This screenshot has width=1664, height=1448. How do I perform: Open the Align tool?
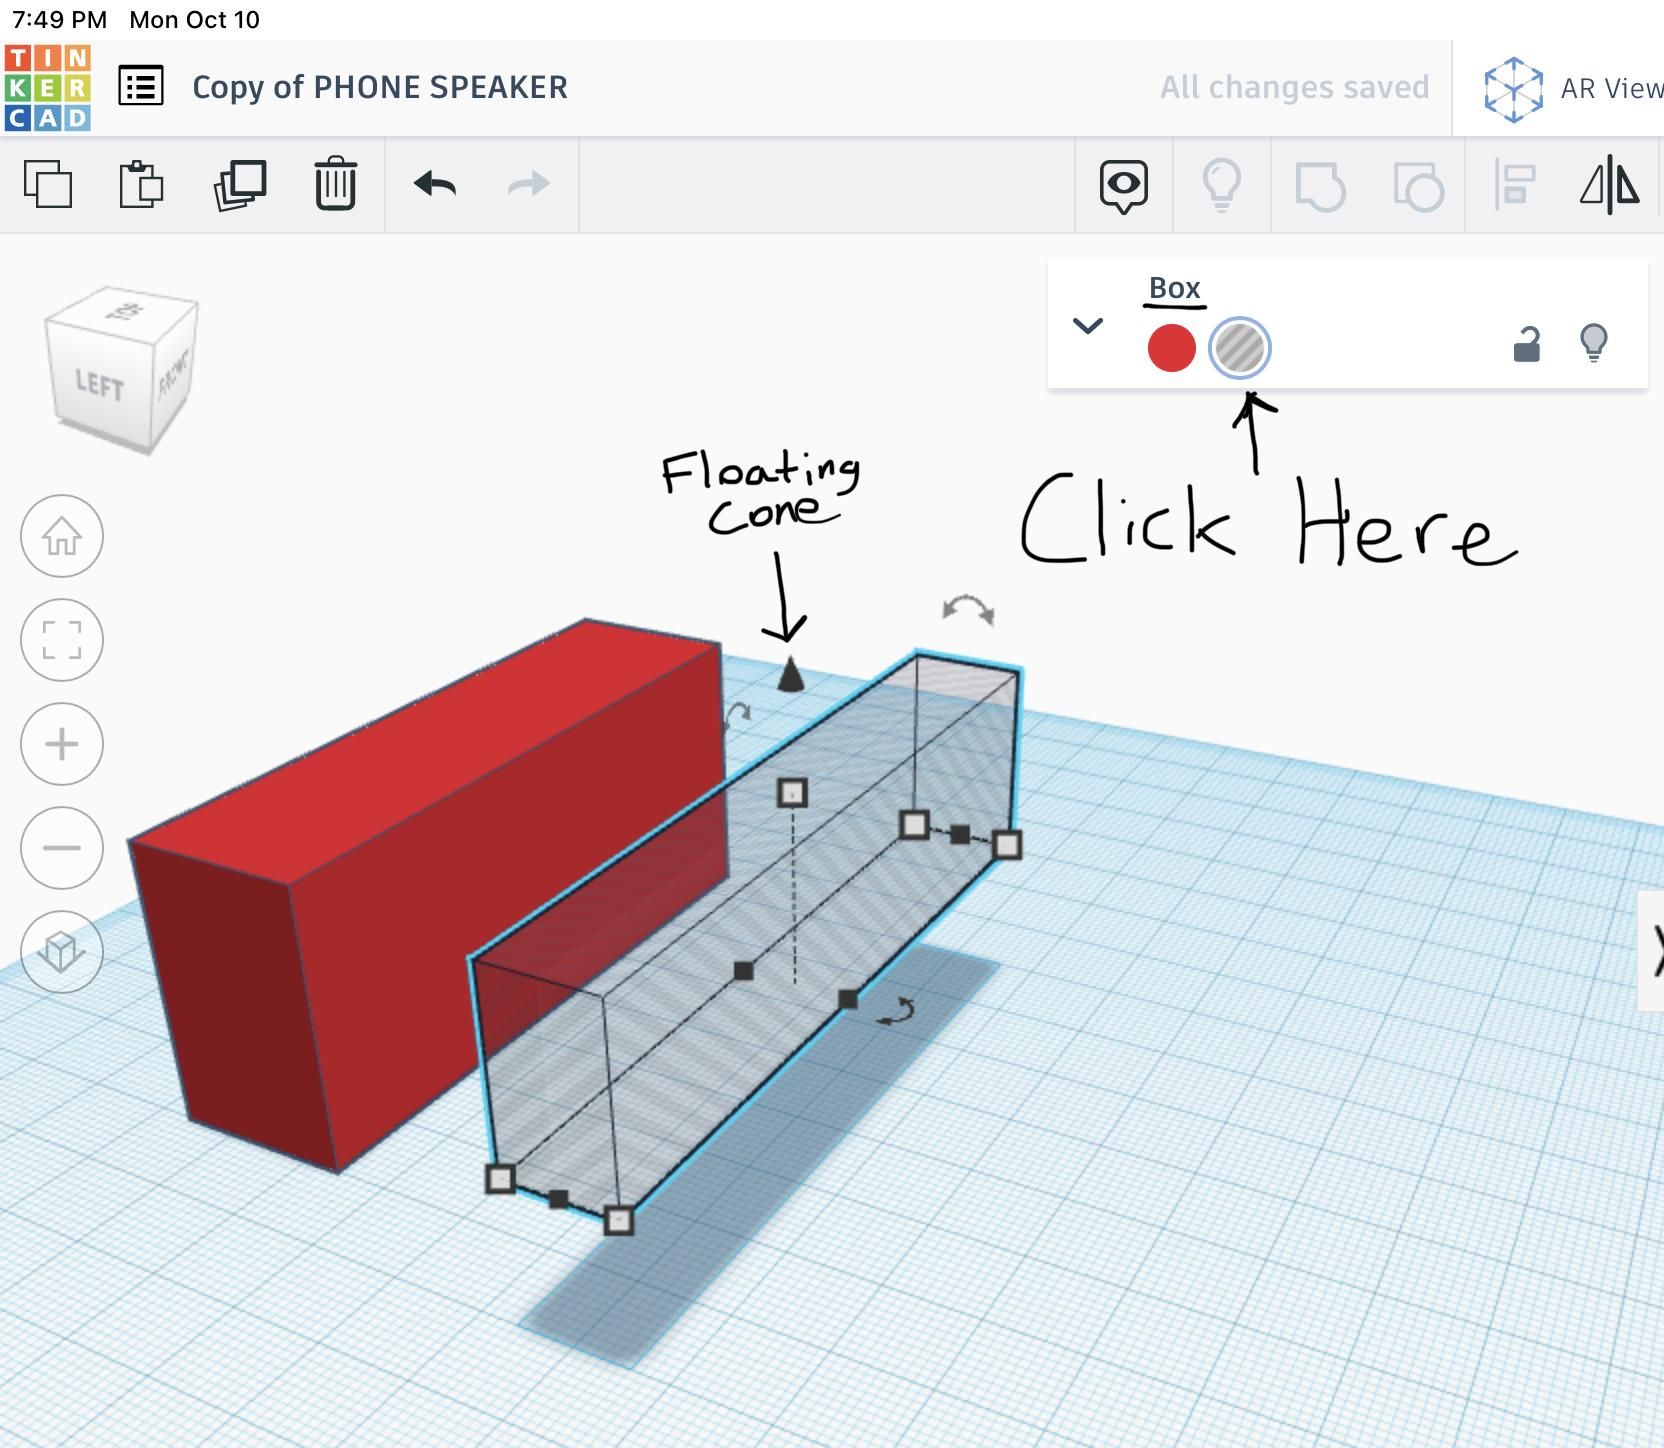(1515, 185)
